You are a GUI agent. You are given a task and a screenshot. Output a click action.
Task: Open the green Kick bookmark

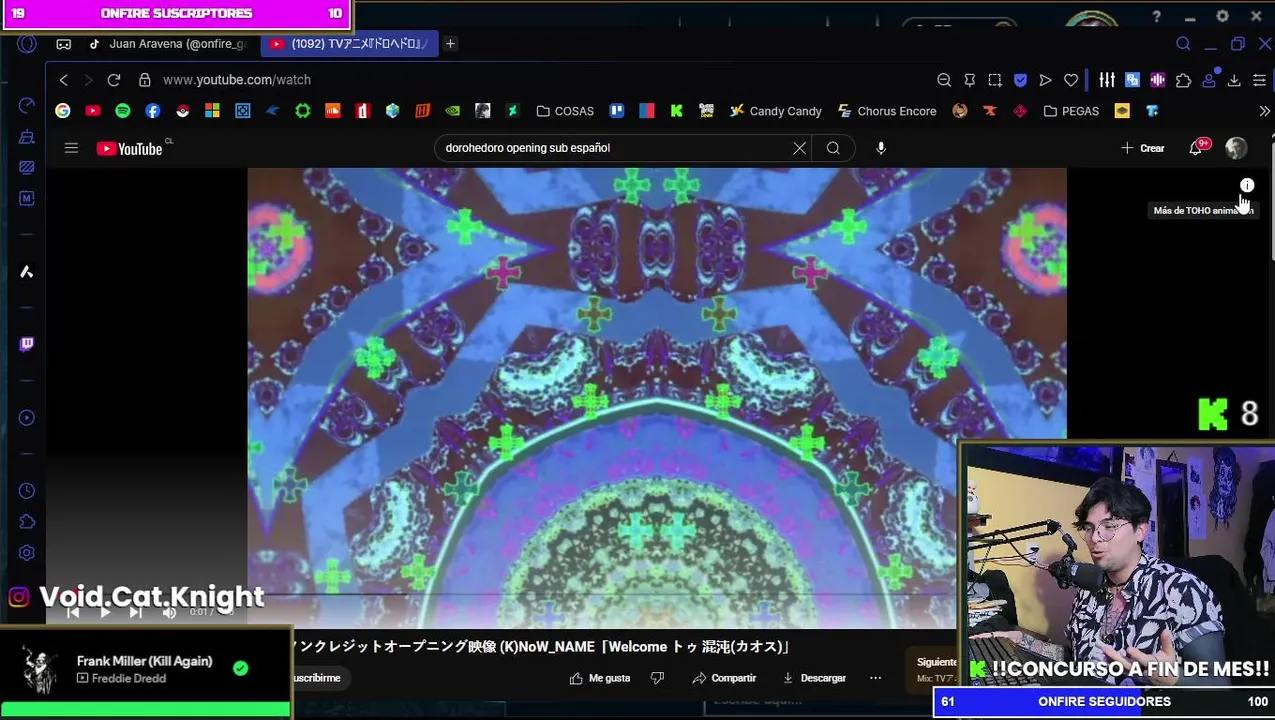tap(677, 111)
